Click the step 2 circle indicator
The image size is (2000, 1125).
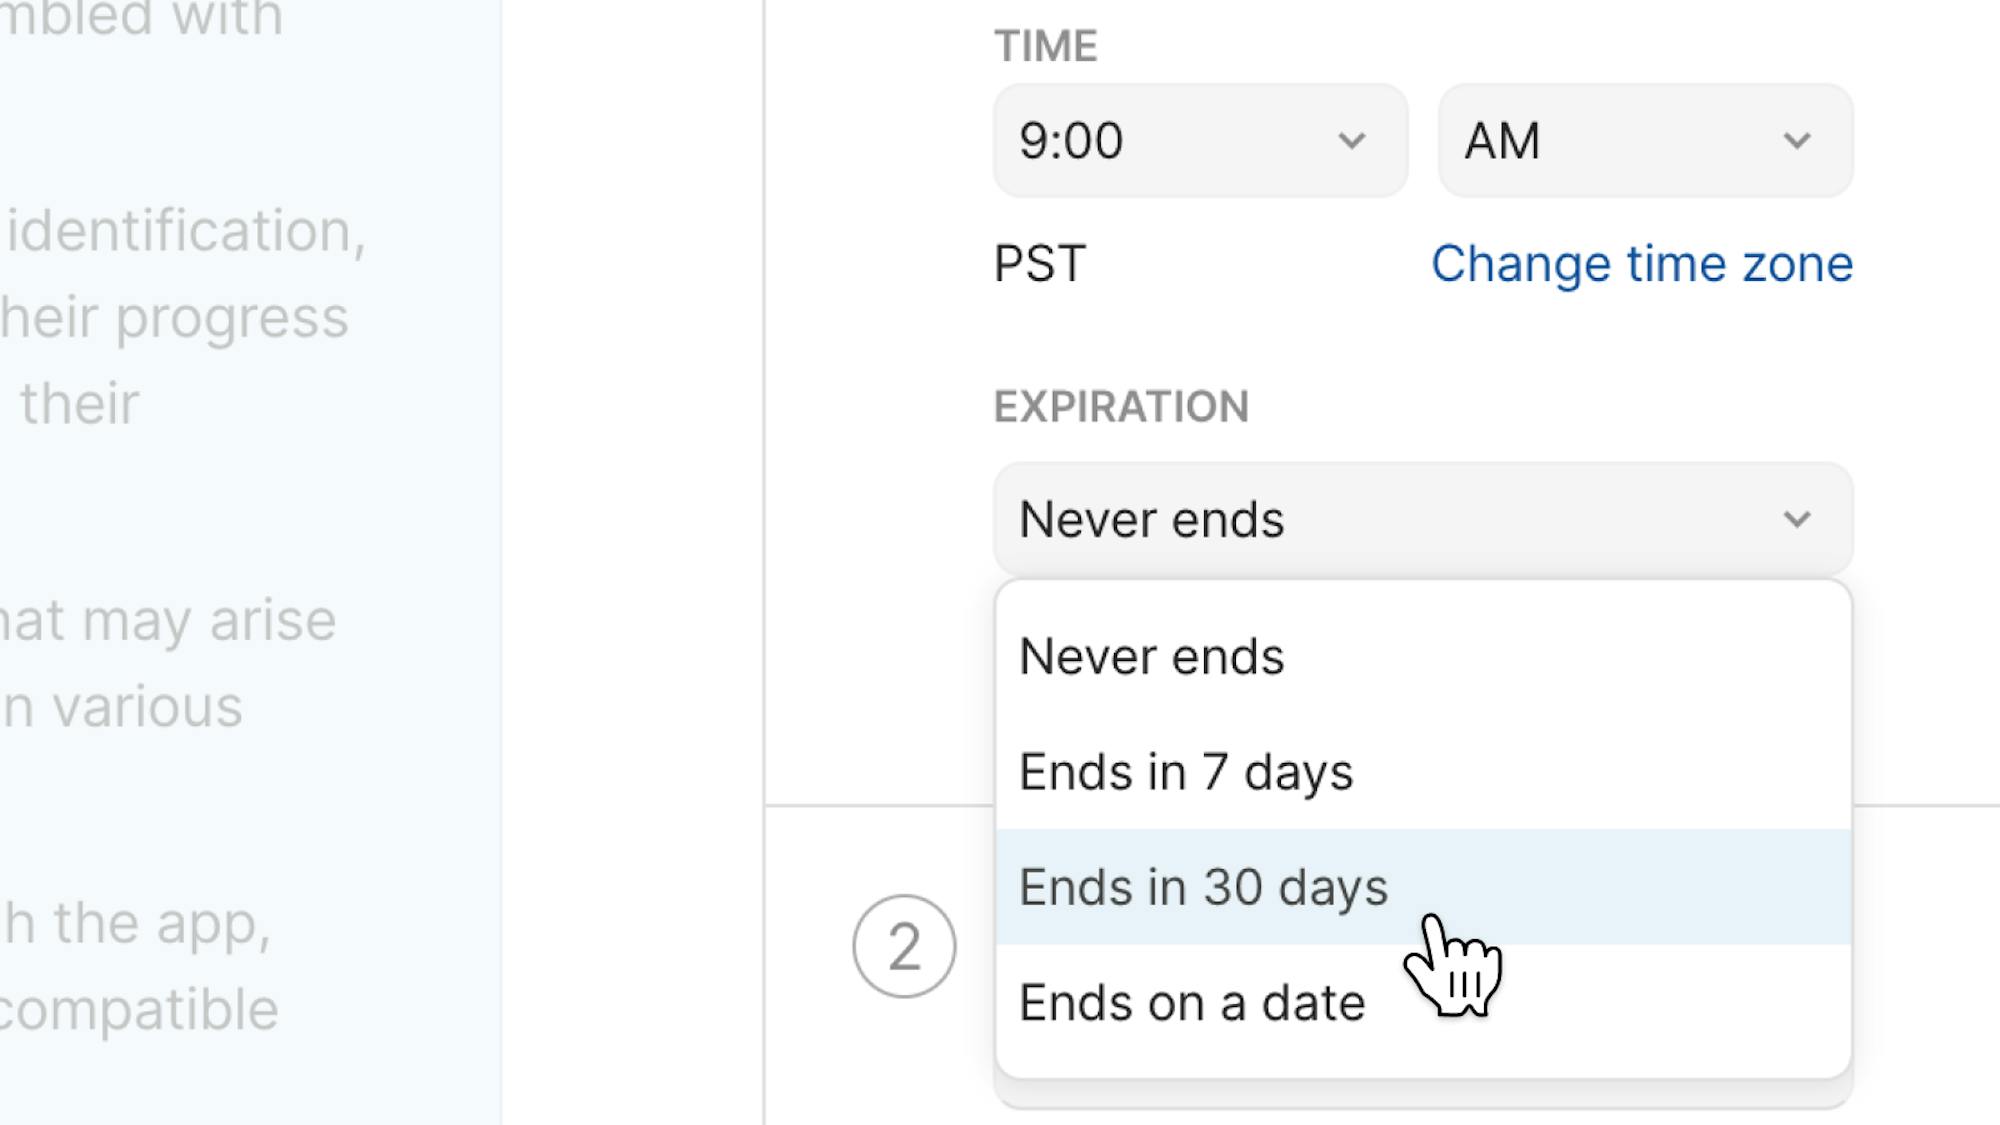904,946
